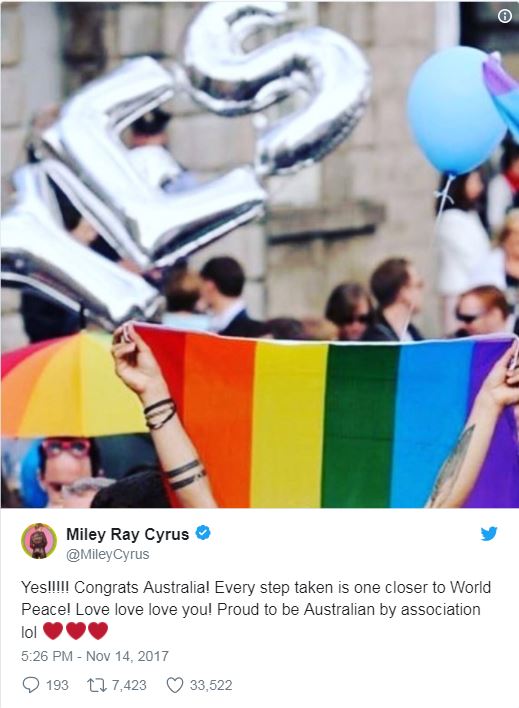Open Twitter via the blue bird logo
The height and width of the screenshot is (708, 519).
(489, 534)
